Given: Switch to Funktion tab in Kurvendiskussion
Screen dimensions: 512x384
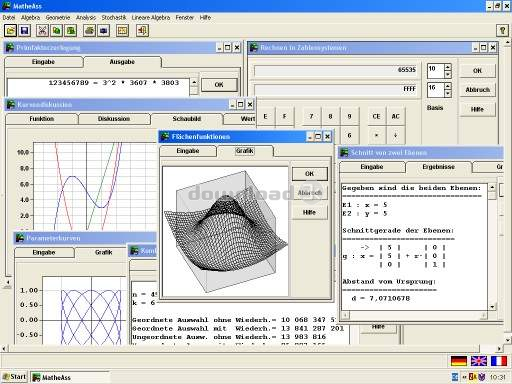Looking at the screenshot, I should point(41,119).
